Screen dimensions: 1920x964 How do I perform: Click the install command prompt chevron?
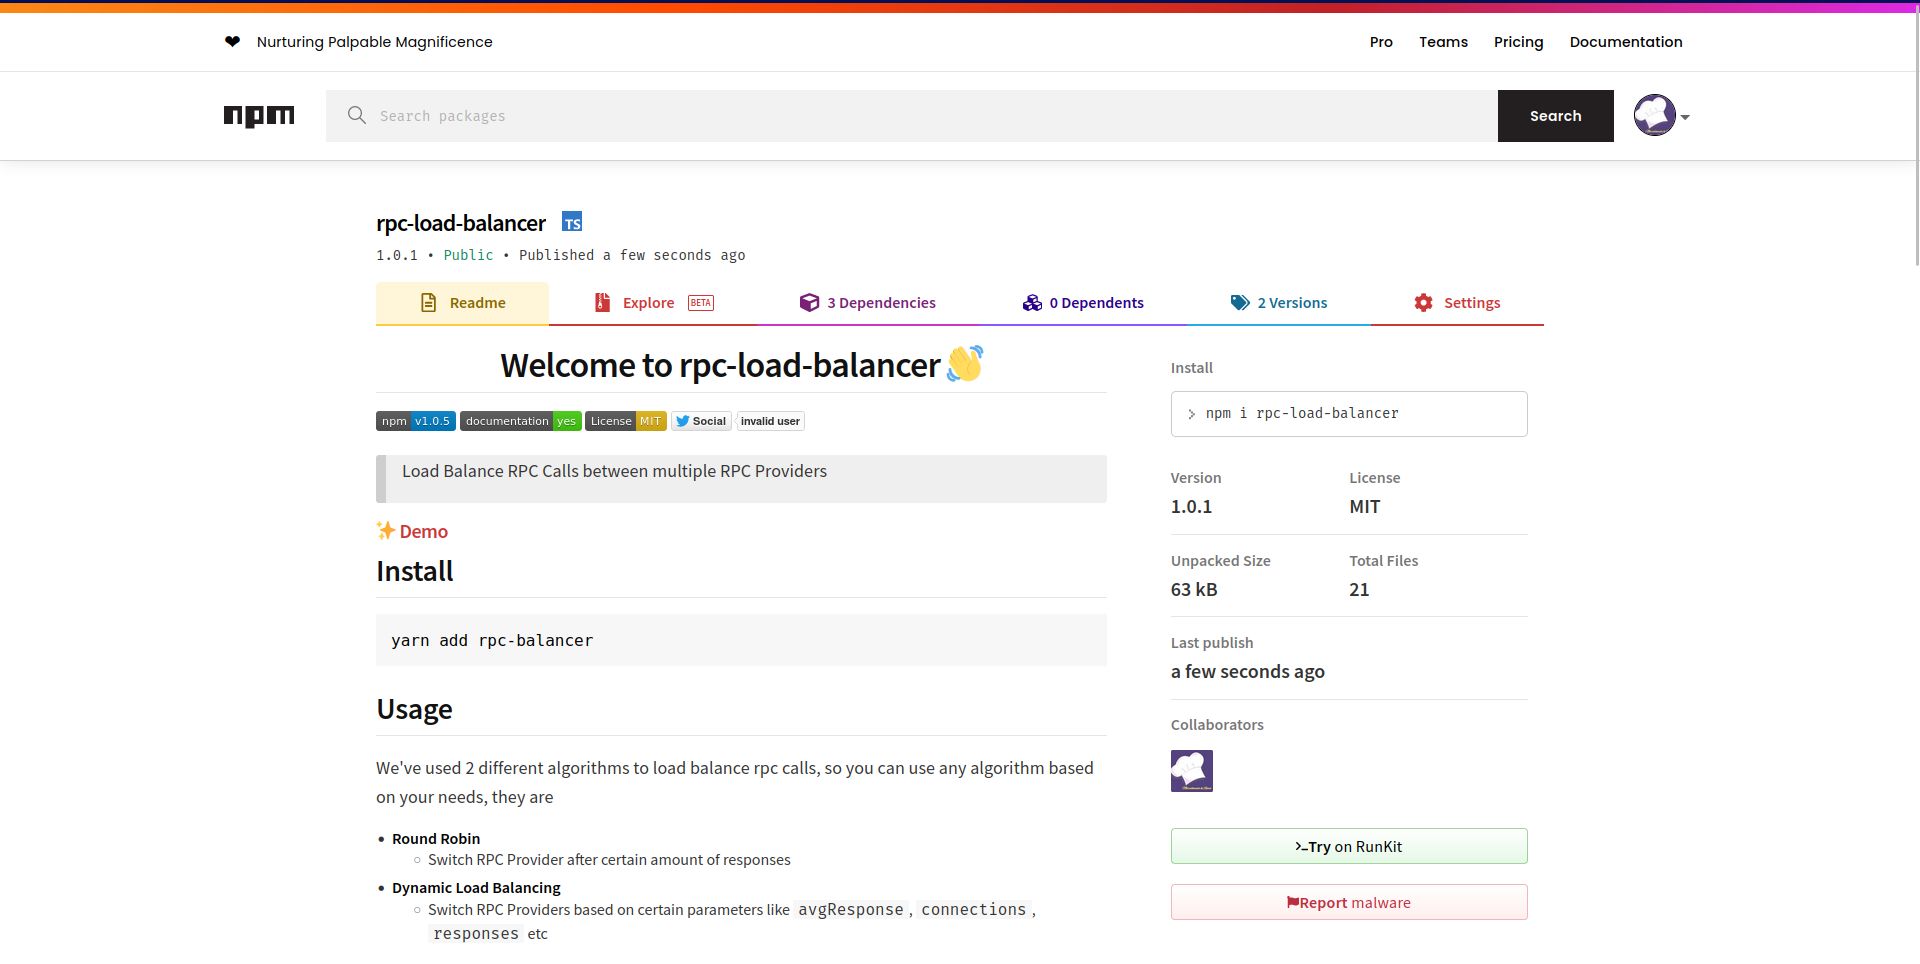1191,414
